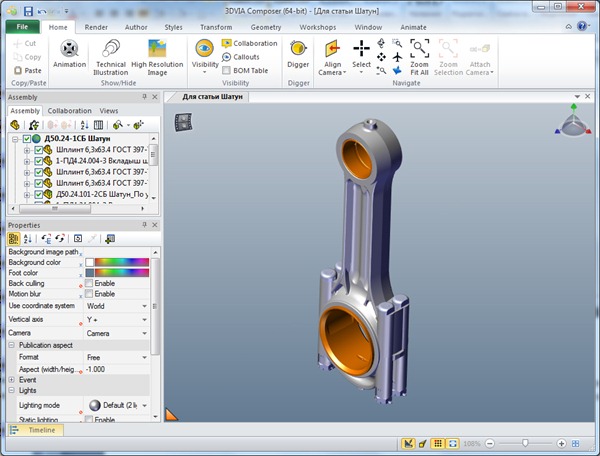Enable Back culling checkbox

click(89, 283)
